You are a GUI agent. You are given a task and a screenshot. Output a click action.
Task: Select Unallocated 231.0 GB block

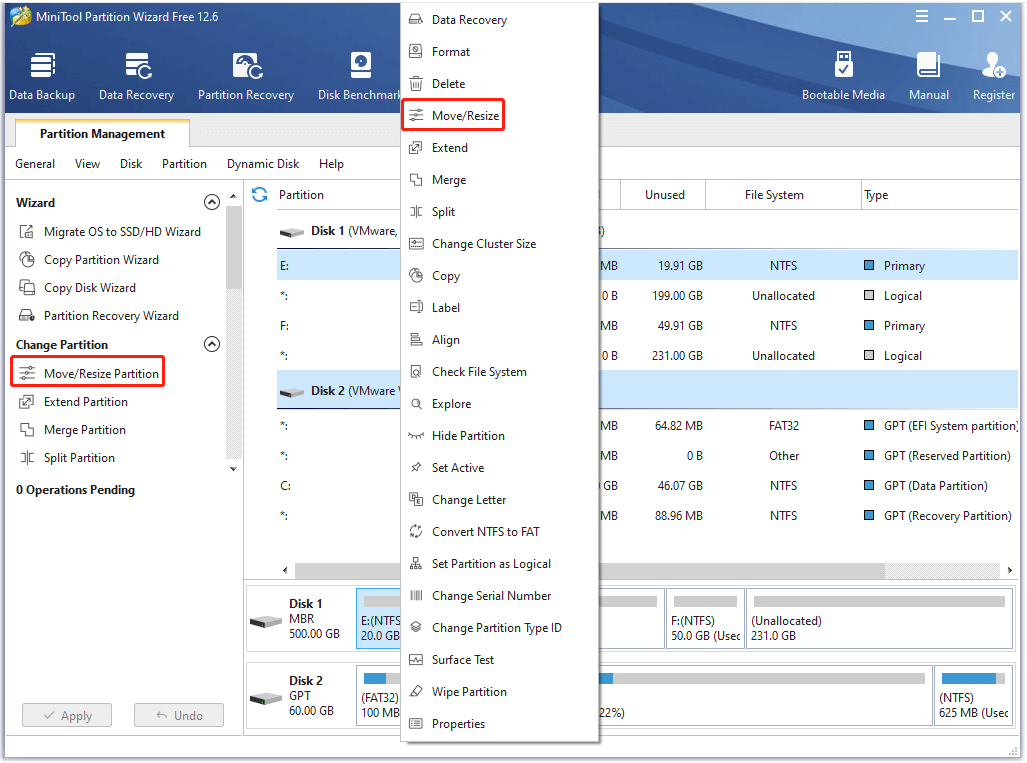880,619
